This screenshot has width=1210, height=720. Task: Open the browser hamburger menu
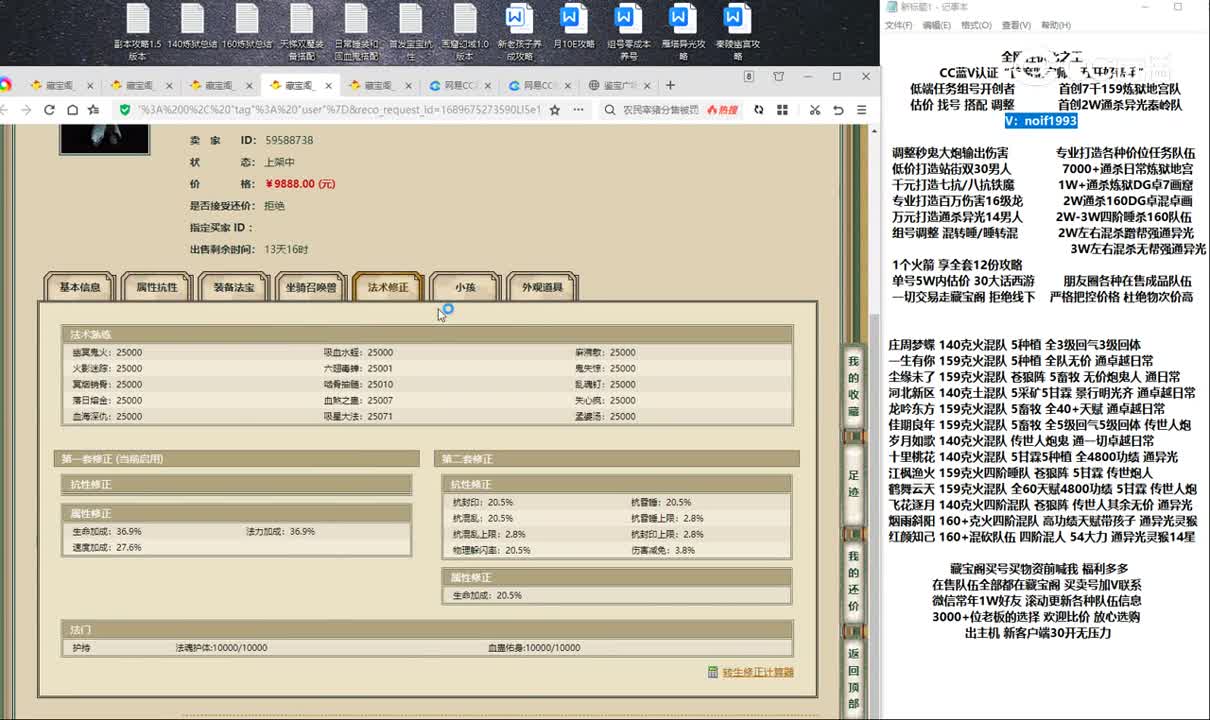click(863, 110)
